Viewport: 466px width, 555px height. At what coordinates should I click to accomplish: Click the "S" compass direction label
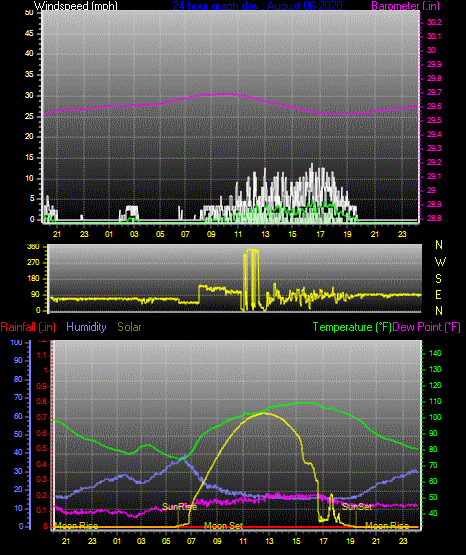tap(438, 279)
